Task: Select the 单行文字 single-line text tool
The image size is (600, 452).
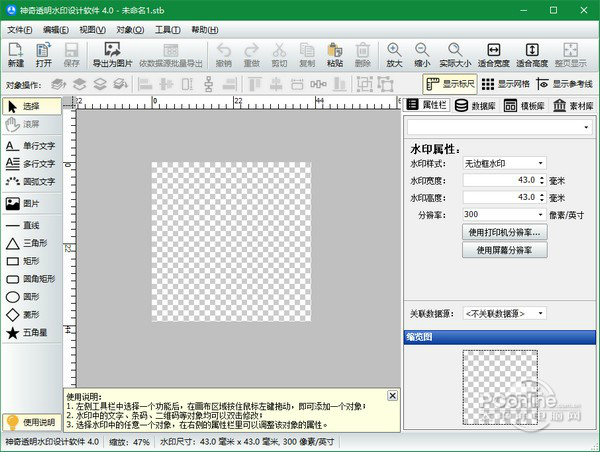Action: pos(30,145)
